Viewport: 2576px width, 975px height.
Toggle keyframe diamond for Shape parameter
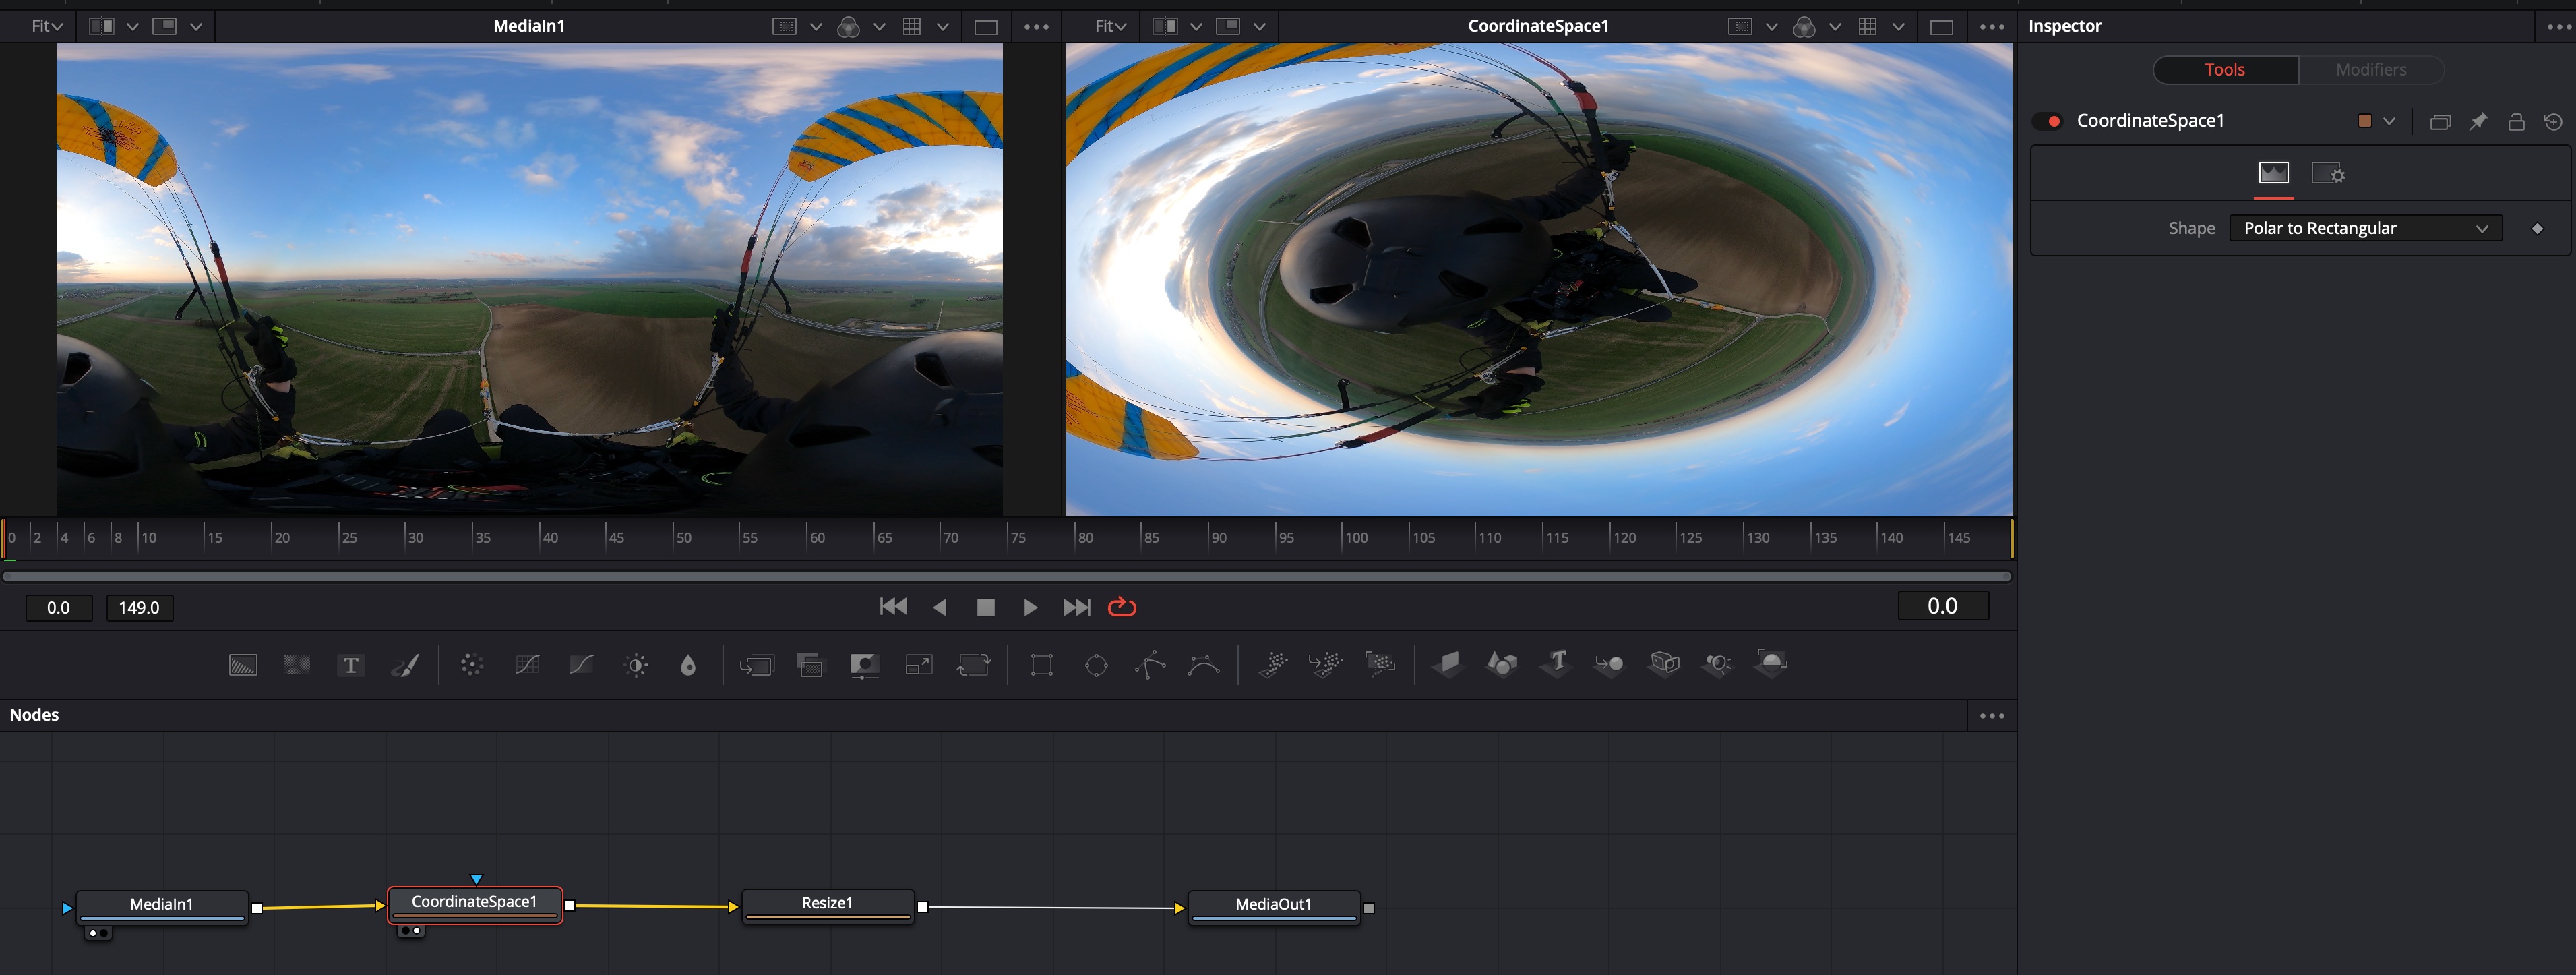[x=2537, y=228]
